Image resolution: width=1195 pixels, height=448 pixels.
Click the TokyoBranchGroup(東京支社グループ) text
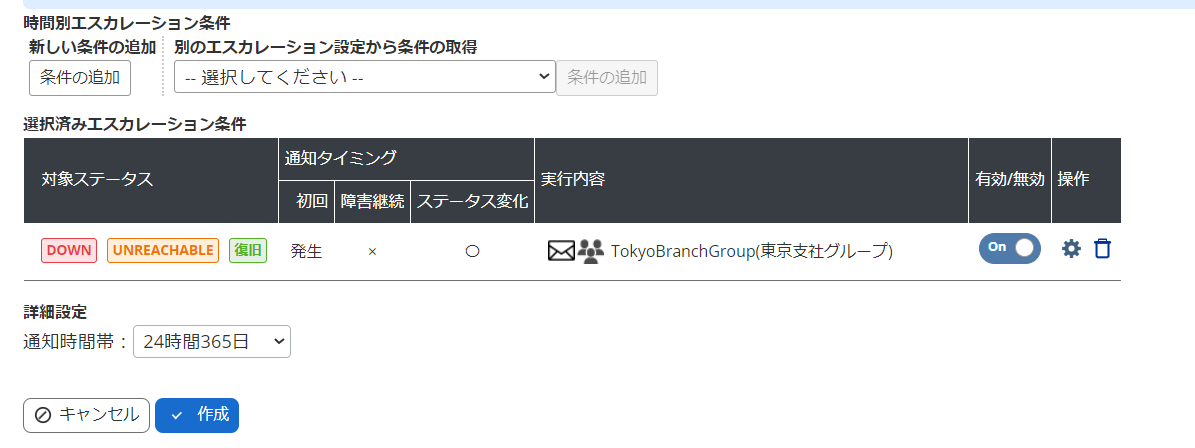751,251
